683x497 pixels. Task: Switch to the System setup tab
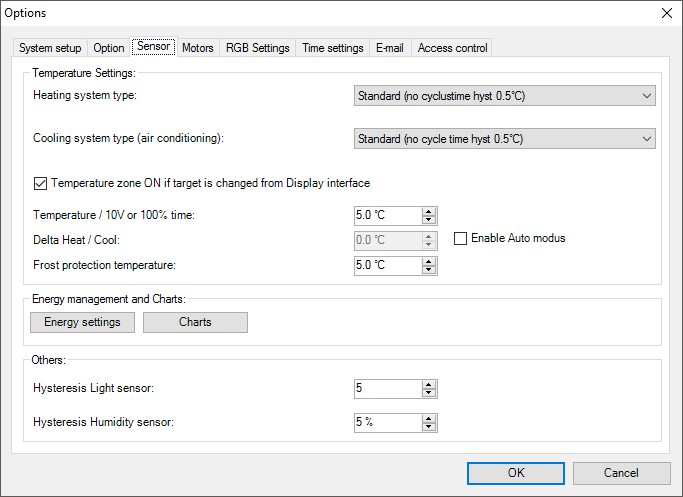click(50, 48)
